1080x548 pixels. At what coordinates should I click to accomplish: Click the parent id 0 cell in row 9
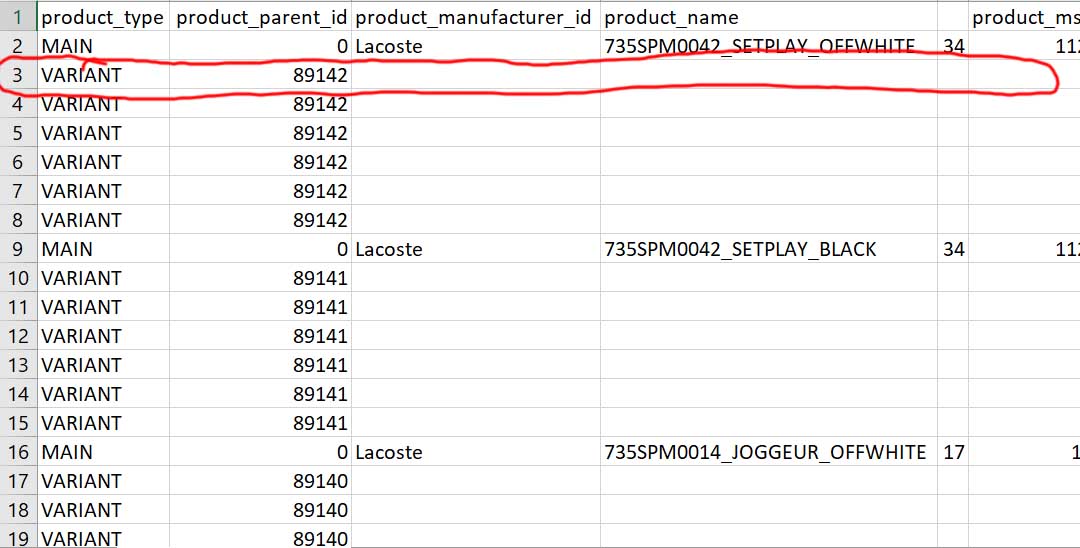tap(260, 249)
